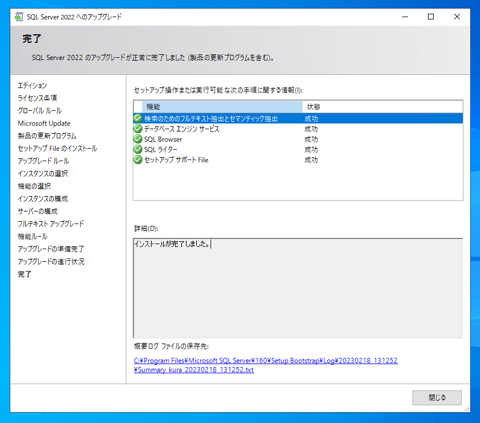Click the アップグレードの進行状況 step
Viewport: 480px width, 423px height.
tap(51, 262)
